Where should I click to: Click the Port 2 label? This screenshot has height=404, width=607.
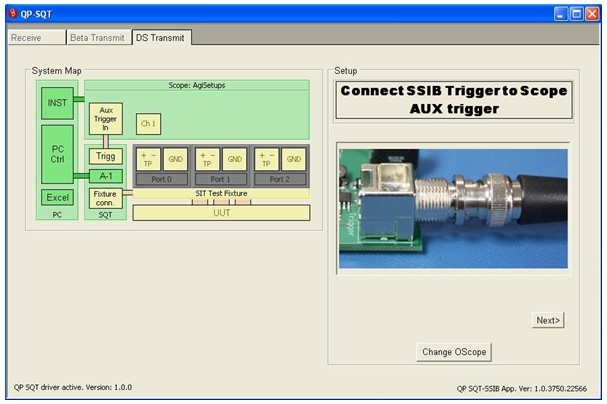click(x=279, y=179)
